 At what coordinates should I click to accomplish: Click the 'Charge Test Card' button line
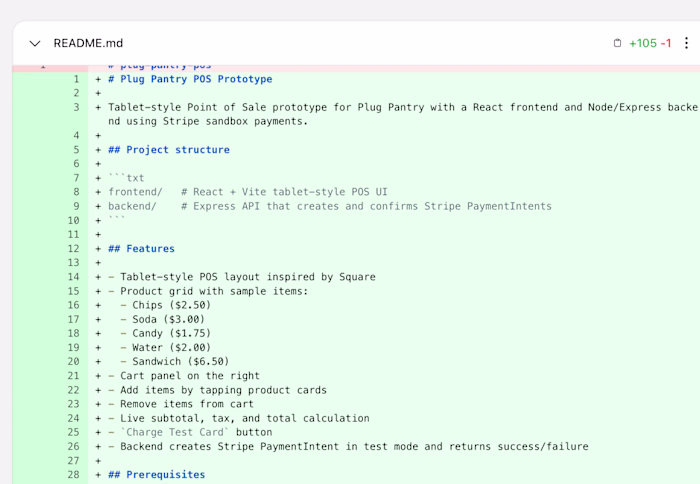click(195, 433)
